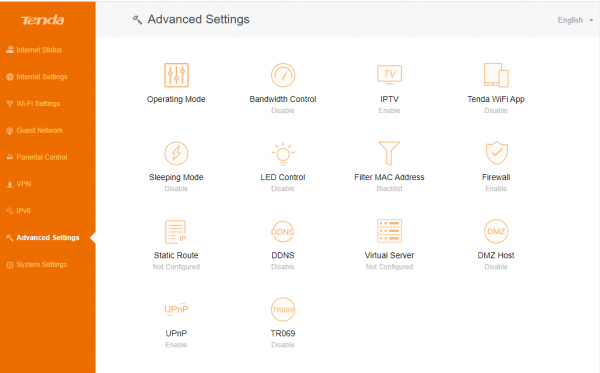Click the Tenda logo in the sidebar

(x=42, y=20)
